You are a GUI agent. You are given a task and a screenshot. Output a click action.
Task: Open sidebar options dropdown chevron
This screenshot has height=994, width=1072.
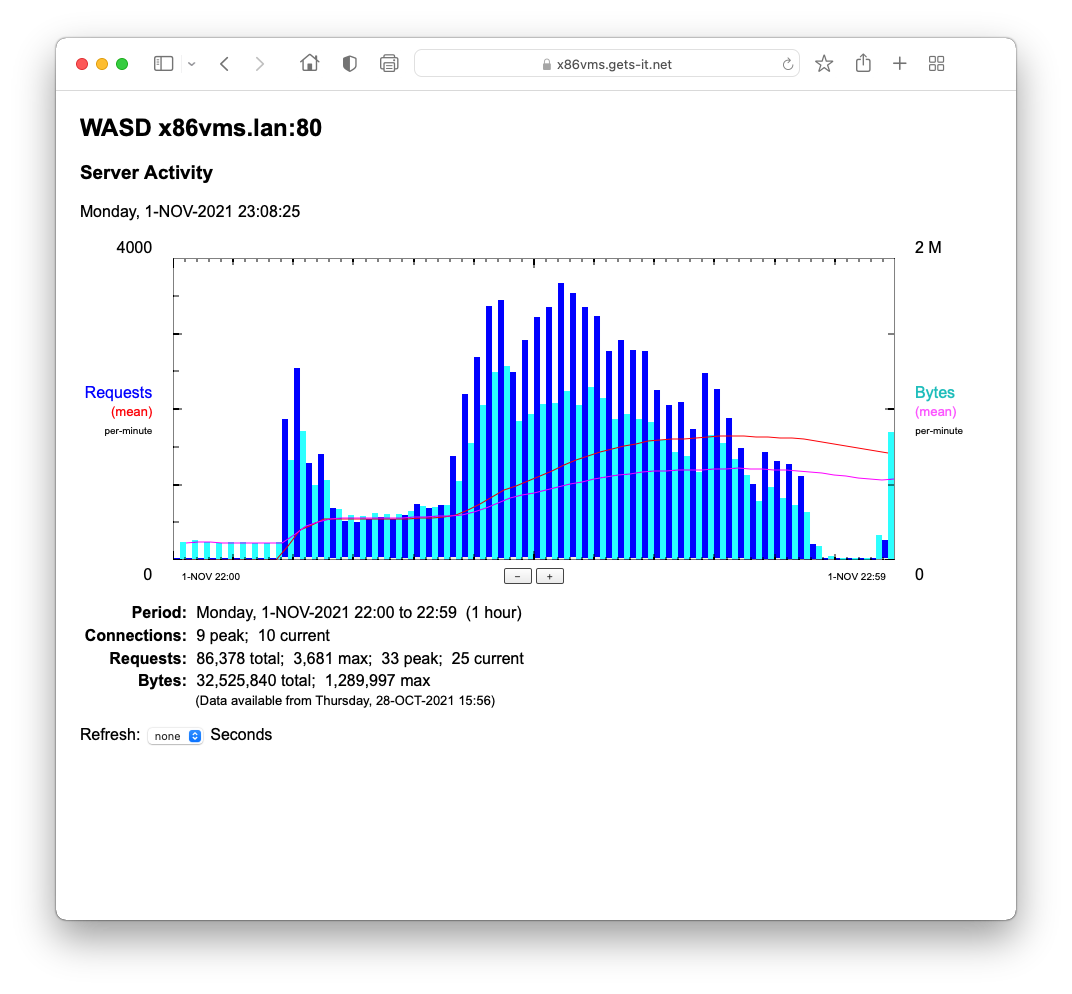coord(192,64)
